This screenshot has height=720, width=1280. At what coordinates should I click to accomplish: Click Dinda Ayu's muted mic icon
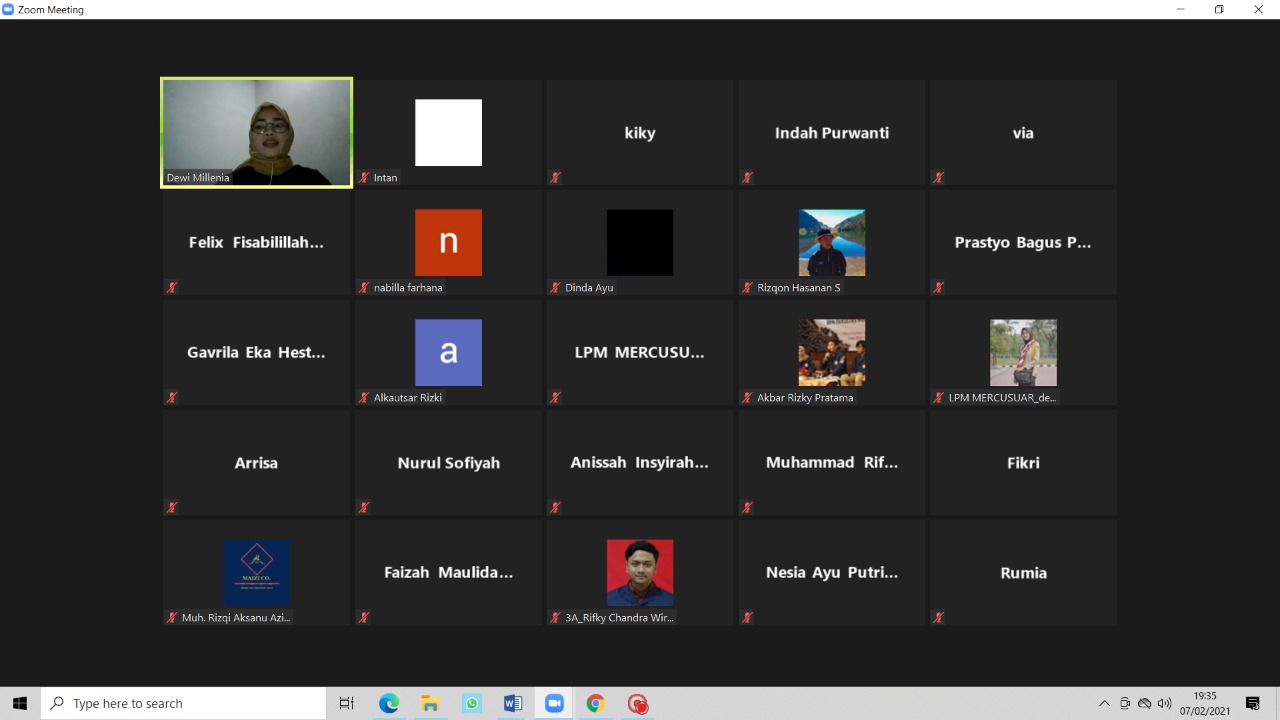click(x=555, y=288)
